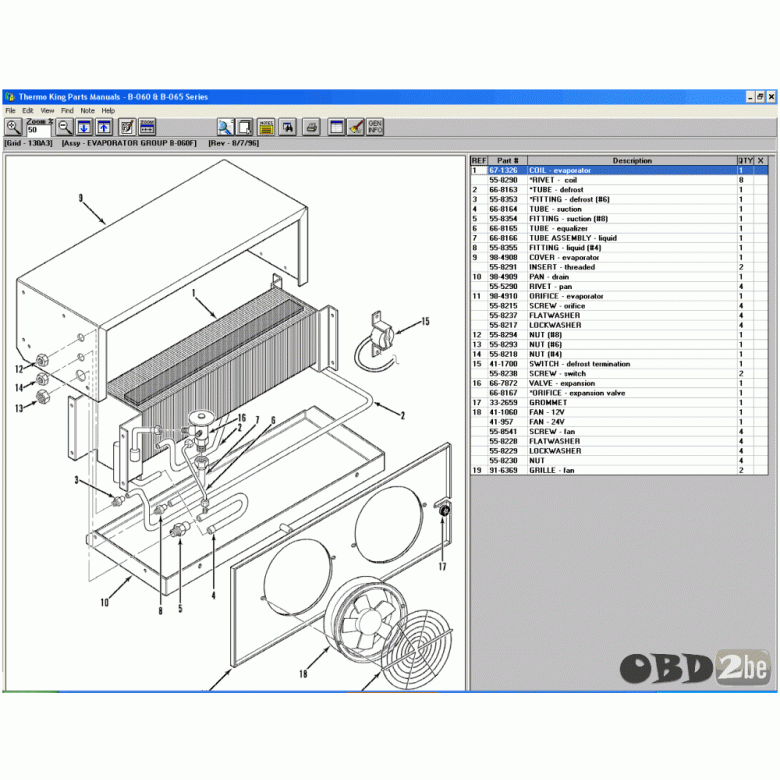Viewport: 780px width, 780px height.
Task: Open the Find menu
Action: [x=67, y=110]
